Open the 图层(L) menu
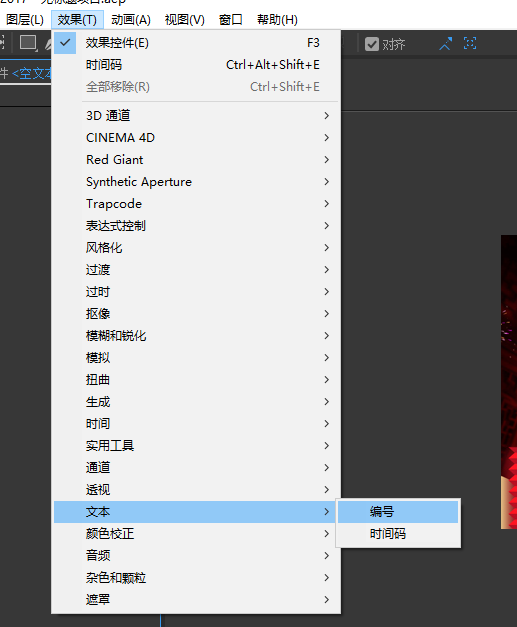 pyautogui.click(x=25, y=20)
